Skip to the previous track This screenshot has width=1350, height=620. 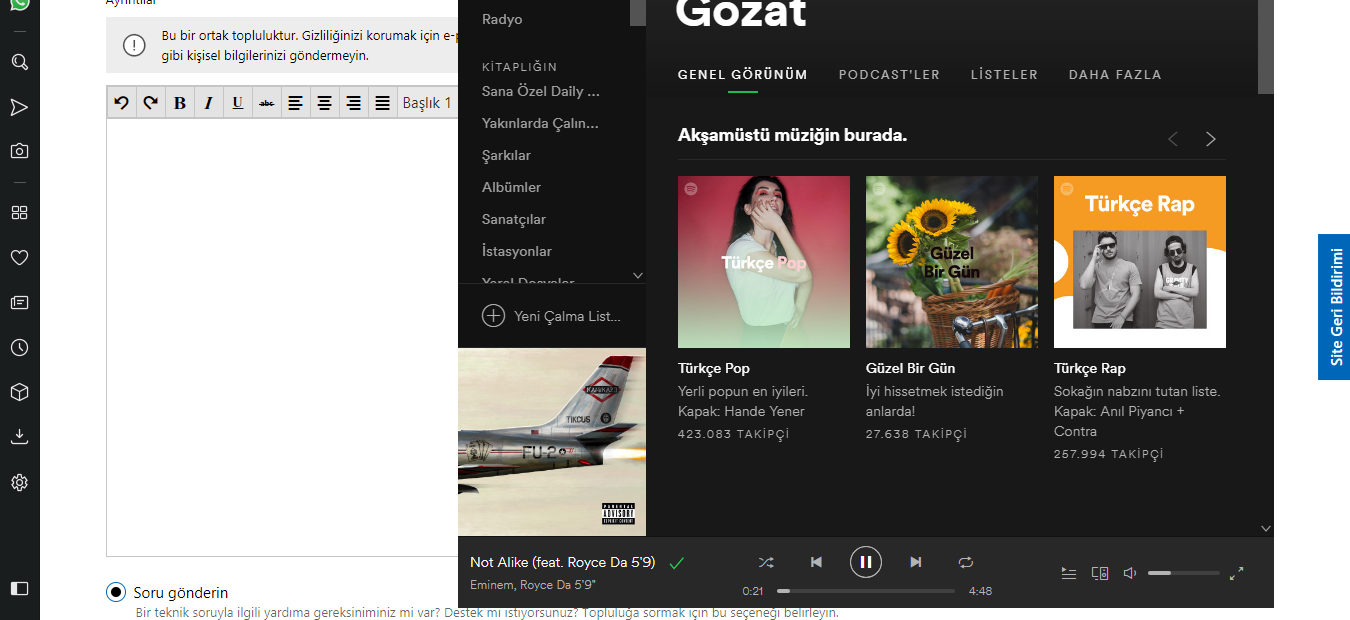[x=816, y=562]
